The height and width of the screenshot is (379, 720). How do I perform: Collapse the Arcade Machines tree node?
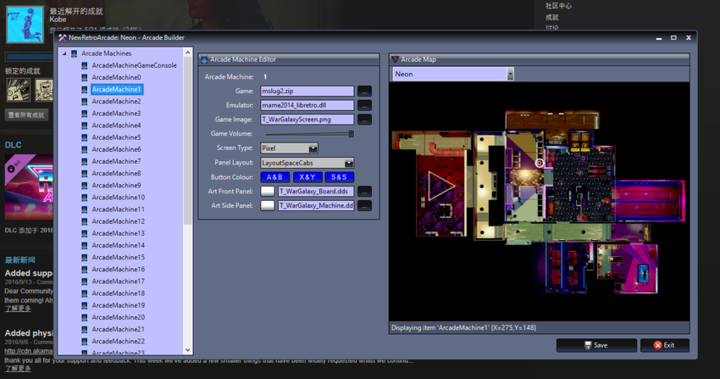click(65, 53)
